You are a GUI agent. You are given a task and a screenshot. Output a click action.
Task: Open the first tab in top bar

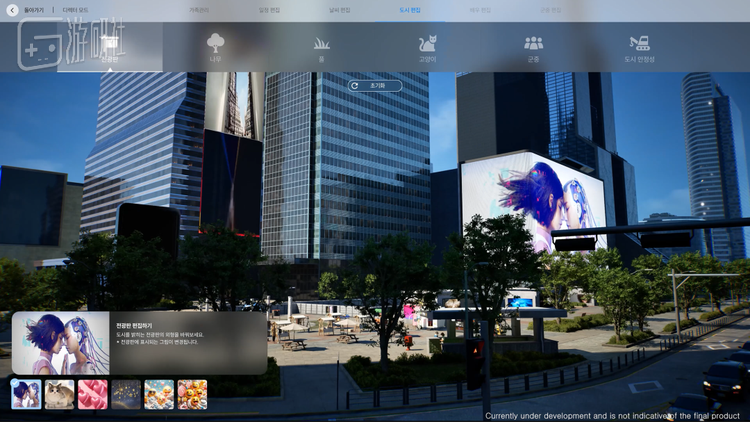[x=199, y=10]
